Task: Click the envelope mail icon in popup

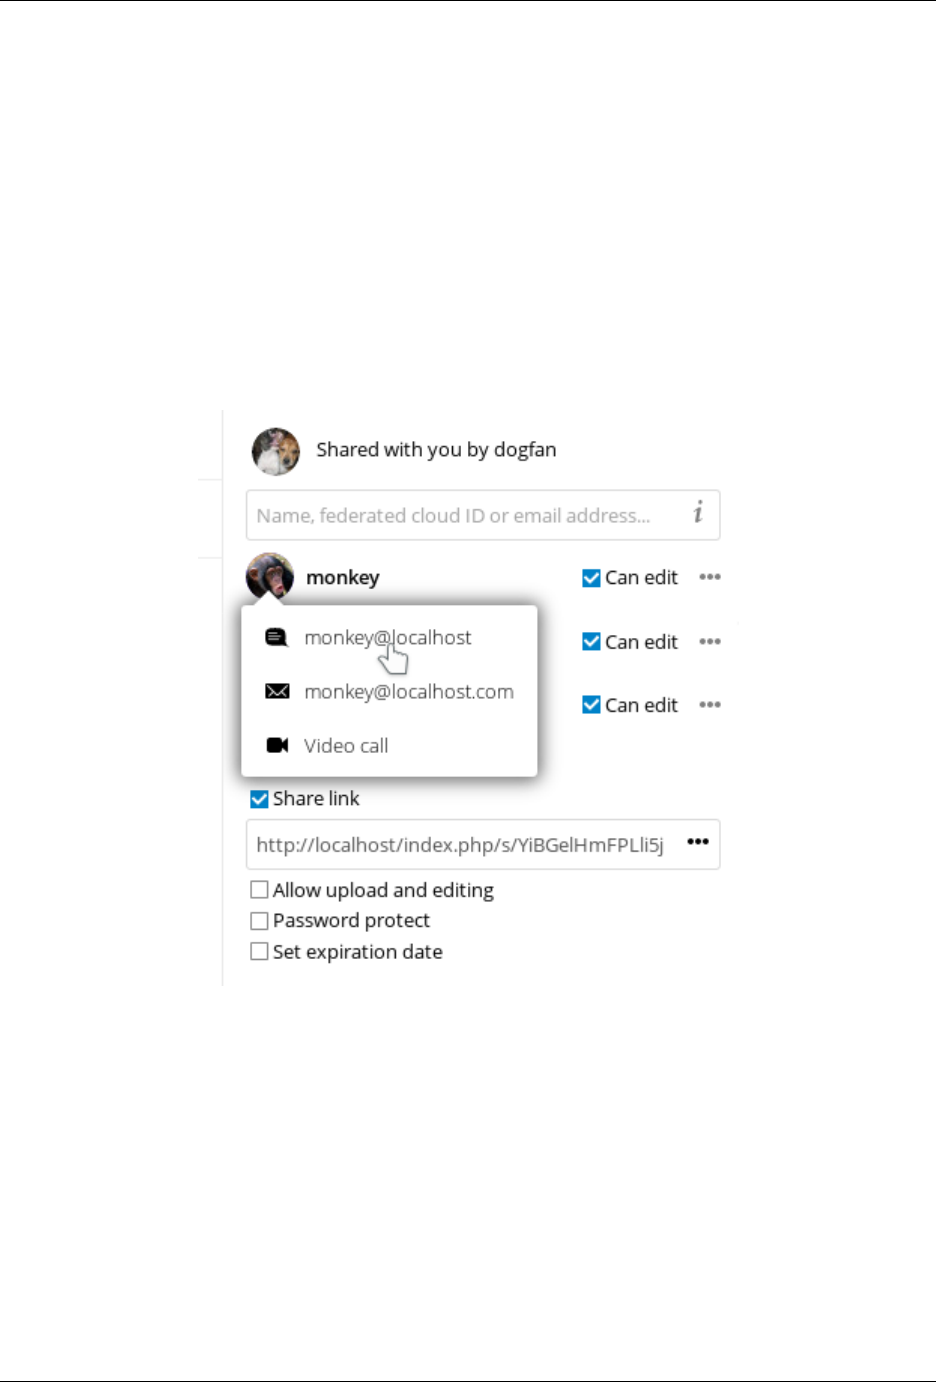Action: [x=277, y=691]
